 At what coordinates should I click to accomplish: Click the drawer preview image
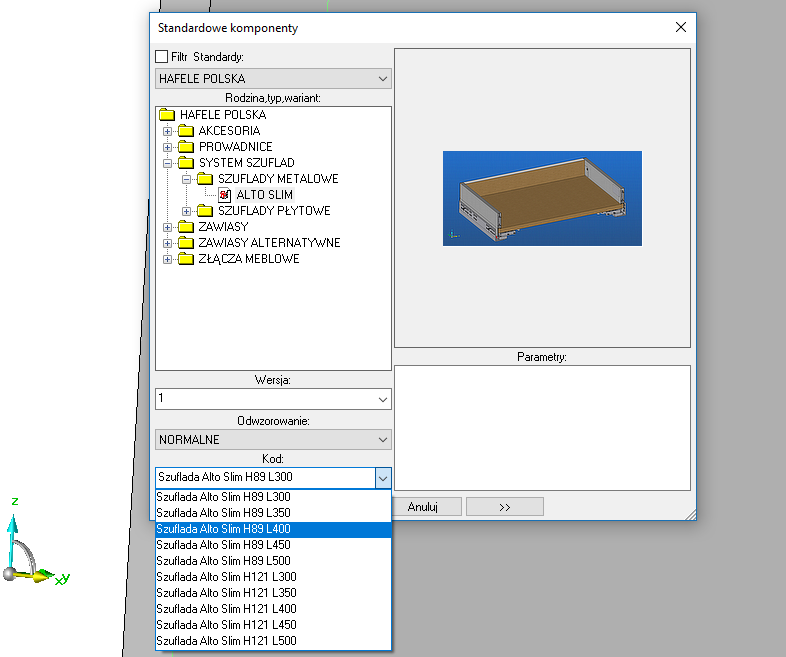[542, 198]
